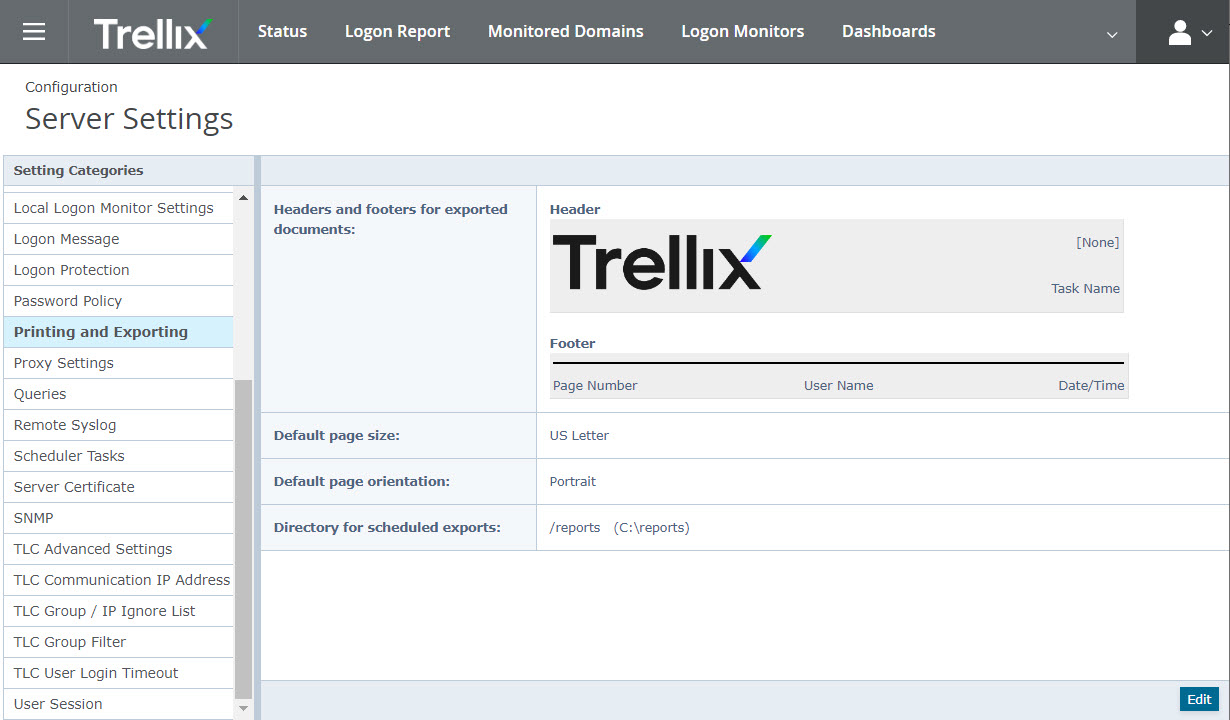Select Printing and Exporting category
The height and width of the screenshot is (720, 1230).
coord(118,332)
